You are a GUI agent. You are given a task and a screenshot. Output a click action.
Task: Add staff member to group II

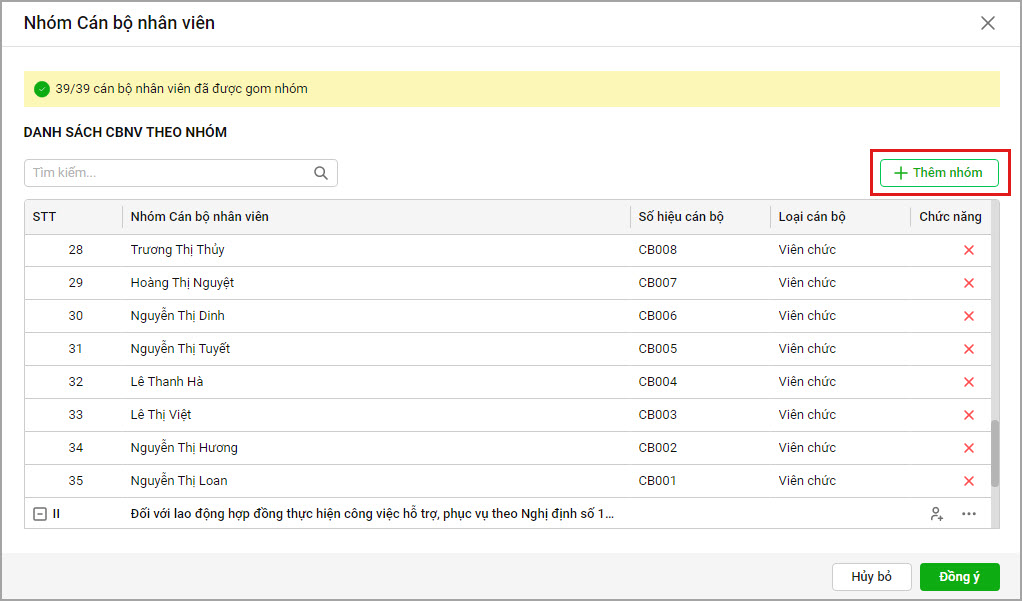click(x=936, y=514)
